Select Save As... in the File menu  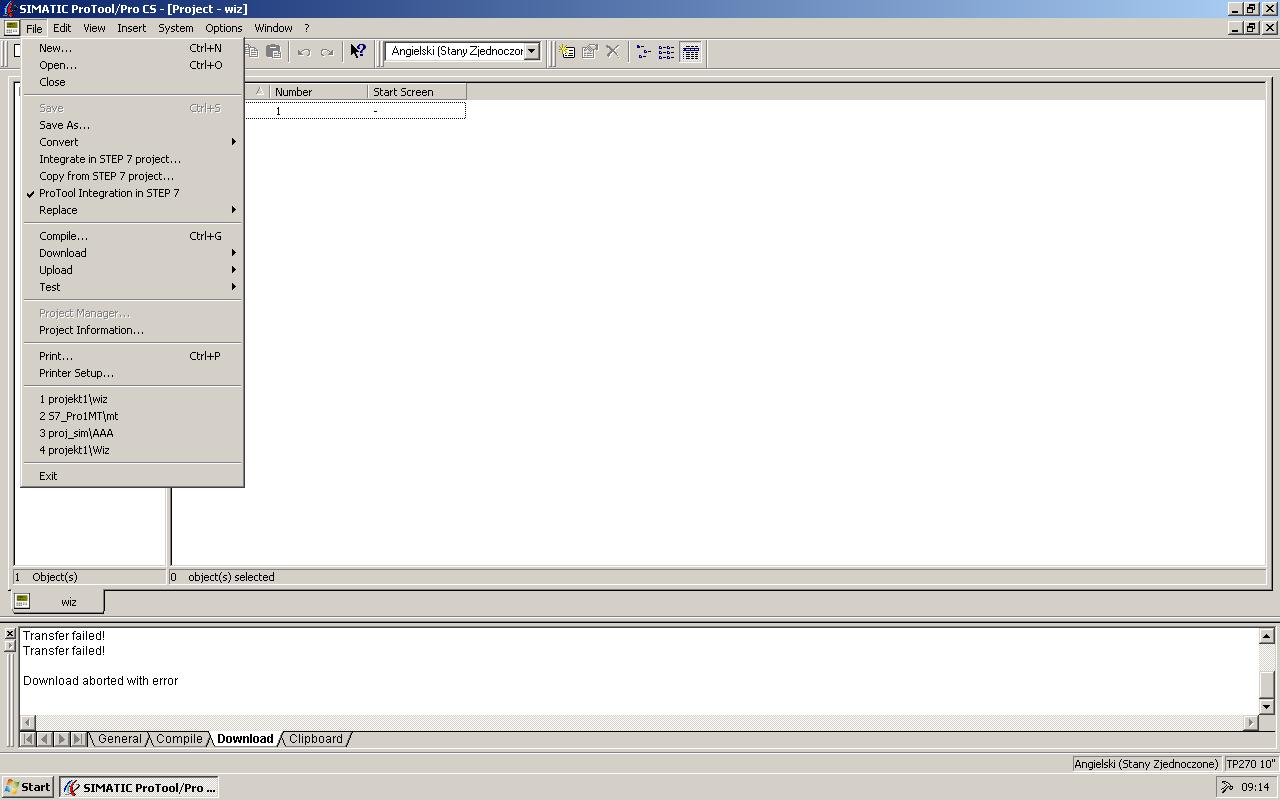(x=132, y=125)
